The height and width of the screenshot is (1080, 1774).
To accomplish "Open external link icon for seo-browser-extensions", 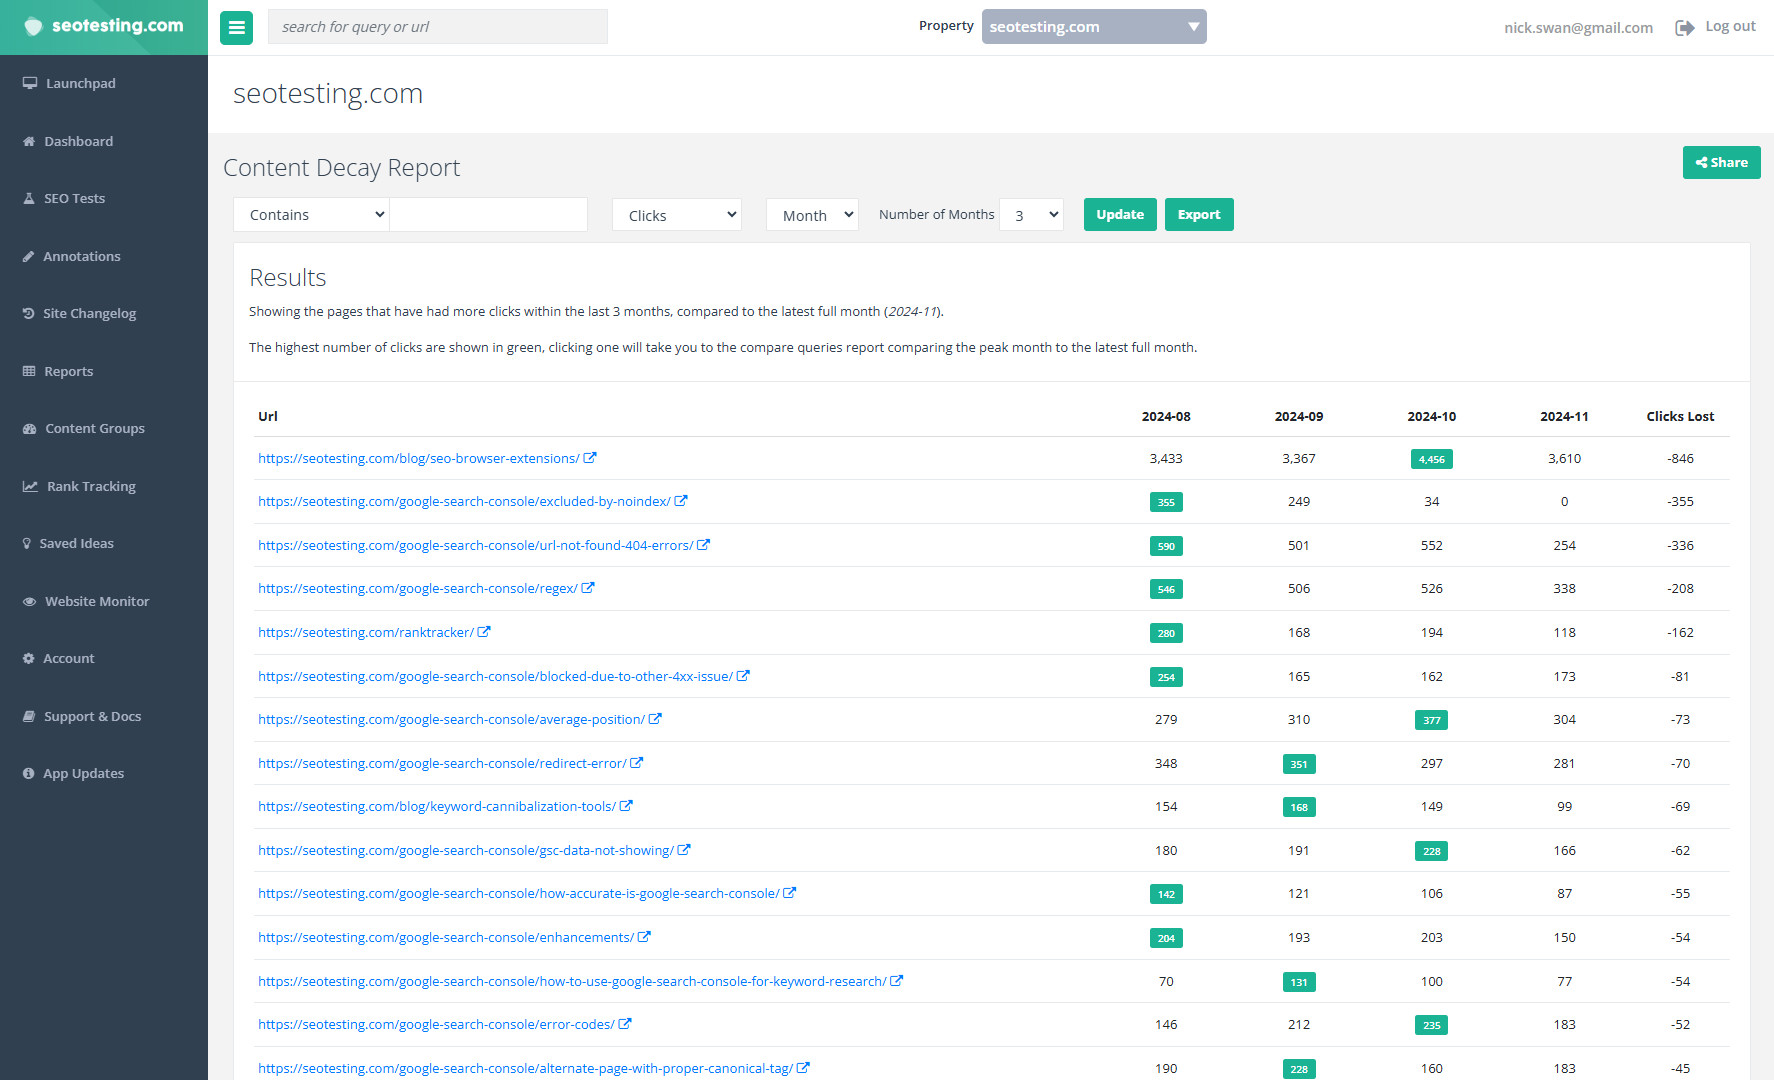I will coord(590,458).
